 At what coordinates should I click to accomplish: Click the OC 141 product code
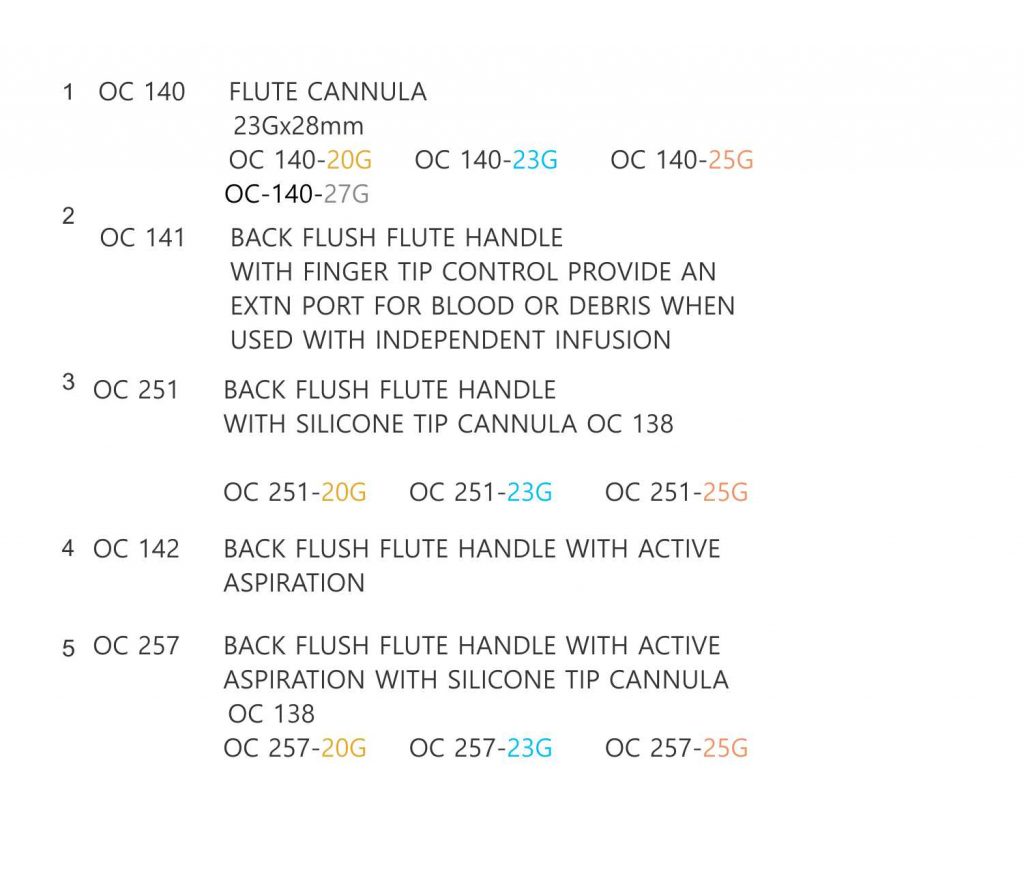142,238
